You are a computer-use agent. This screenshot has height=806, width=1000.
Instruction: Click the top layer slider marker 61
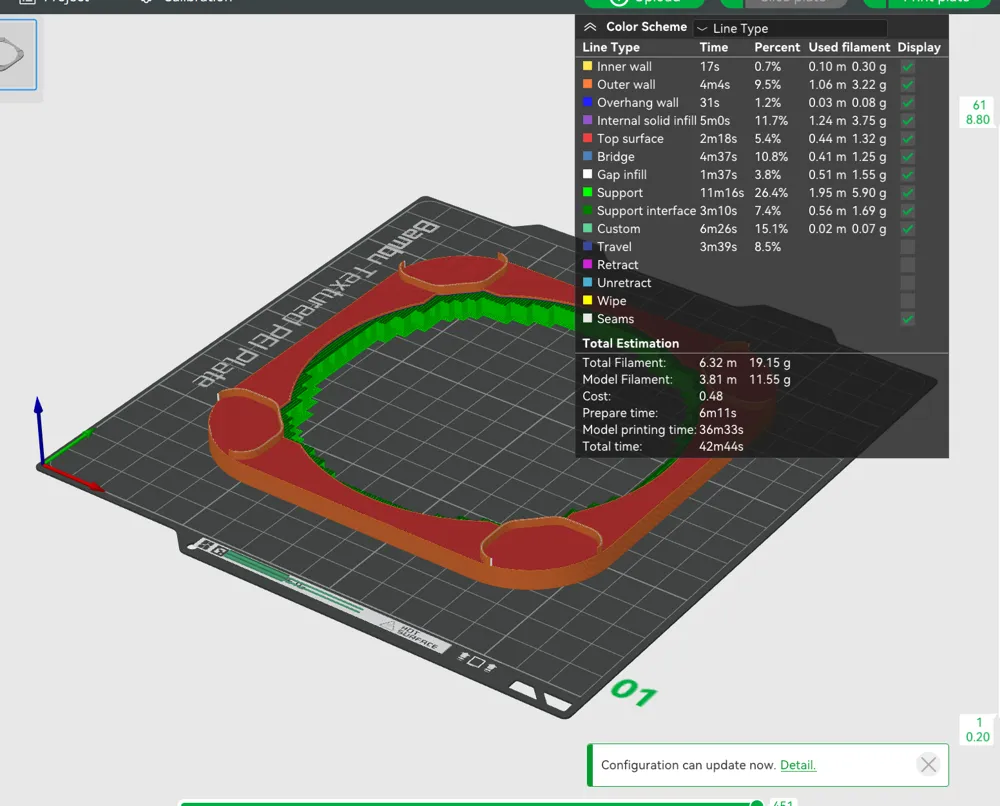[978, 112]
